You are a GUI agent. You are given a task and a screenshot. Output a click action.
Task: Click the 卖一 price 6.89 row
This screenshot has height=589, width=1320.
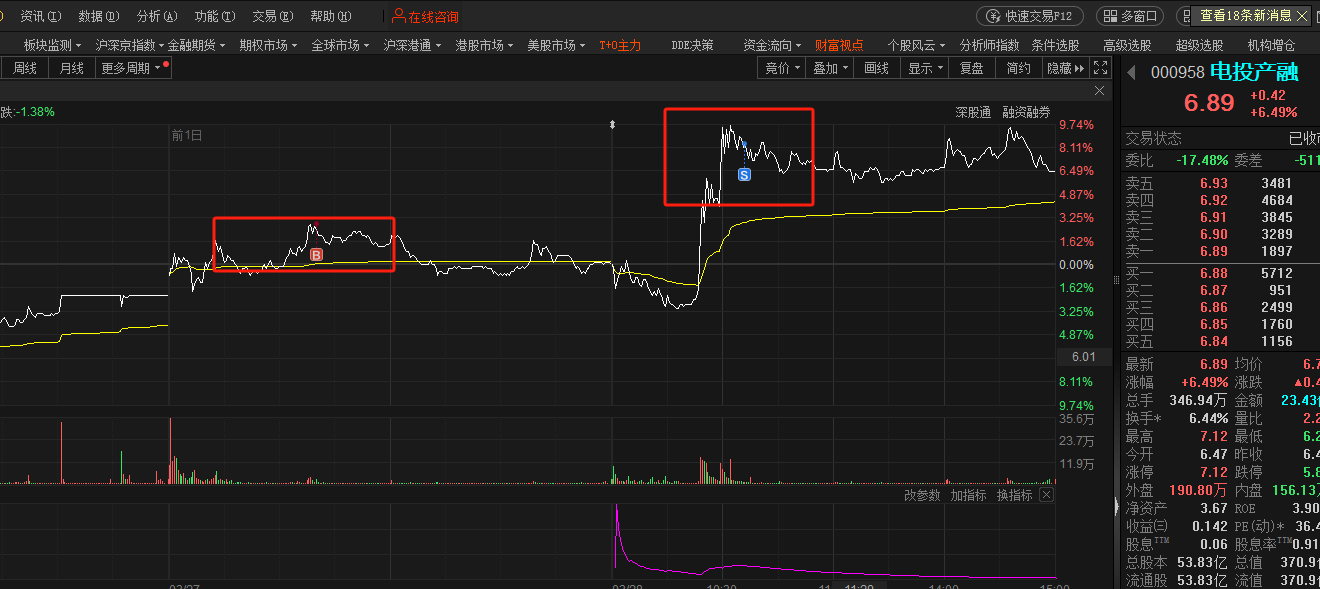1220,251
